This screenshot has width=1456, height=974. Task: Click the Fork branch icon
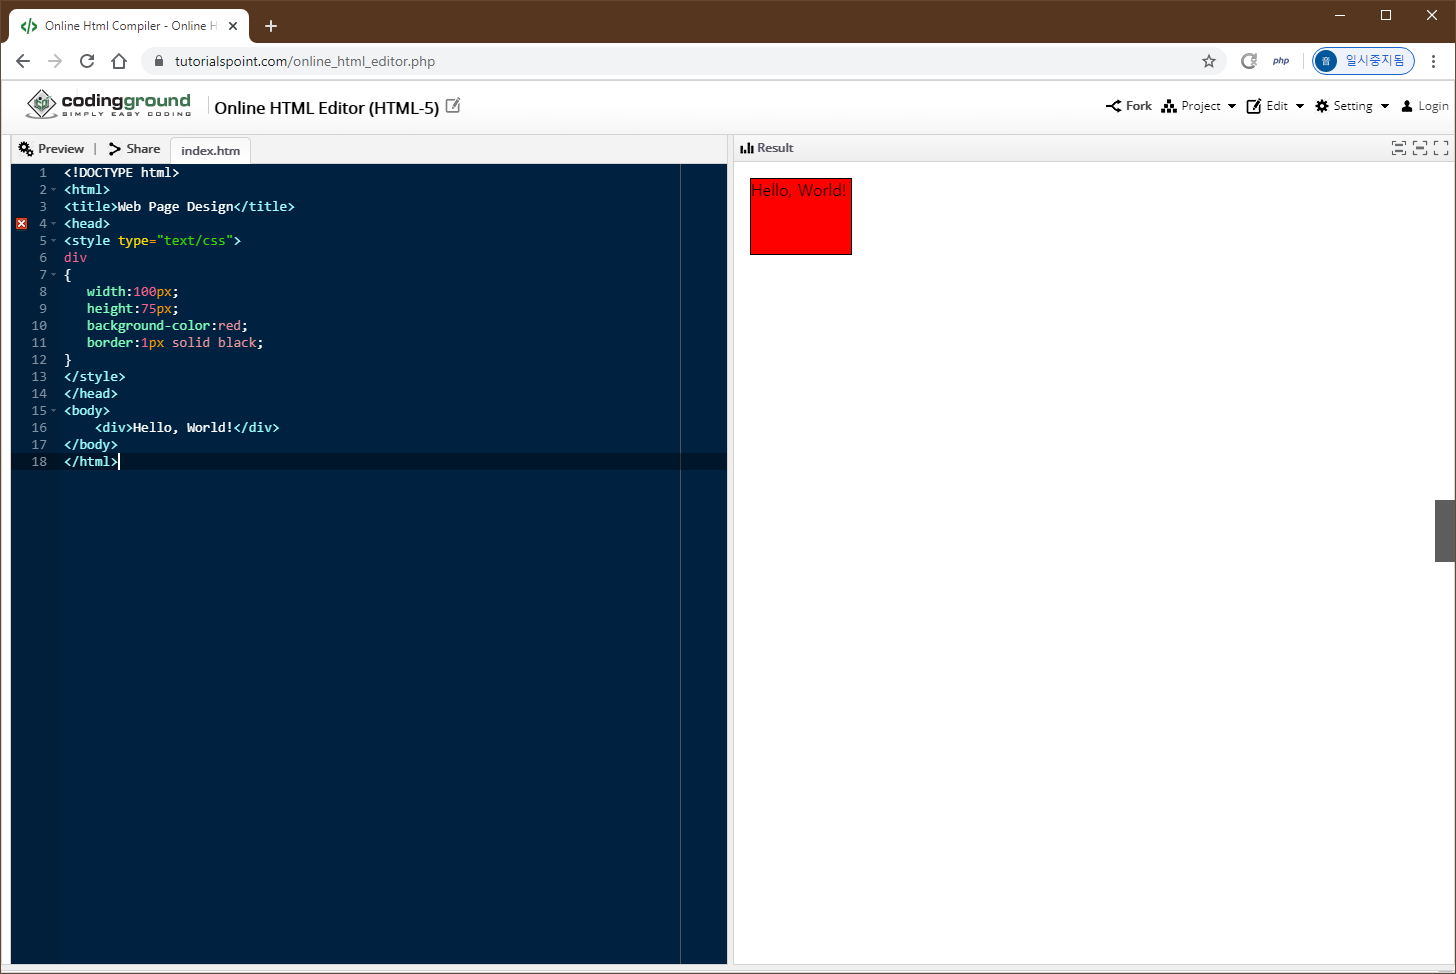(1113, 106)
